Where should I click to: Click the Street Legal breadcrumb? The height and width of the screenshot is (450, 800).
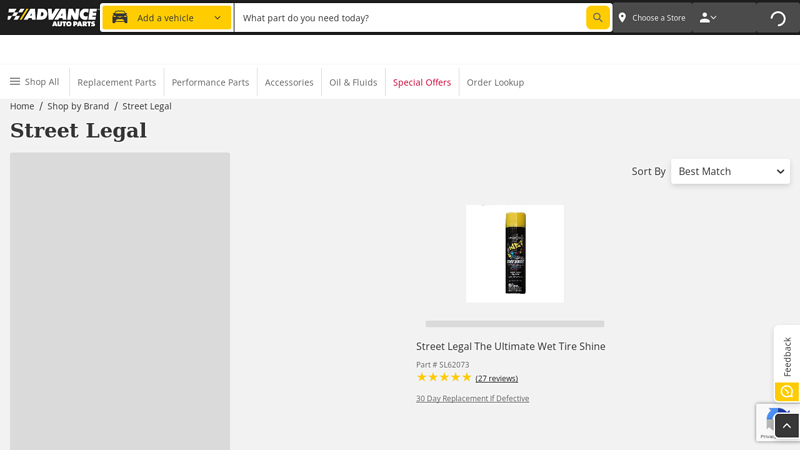pos(147,106)
